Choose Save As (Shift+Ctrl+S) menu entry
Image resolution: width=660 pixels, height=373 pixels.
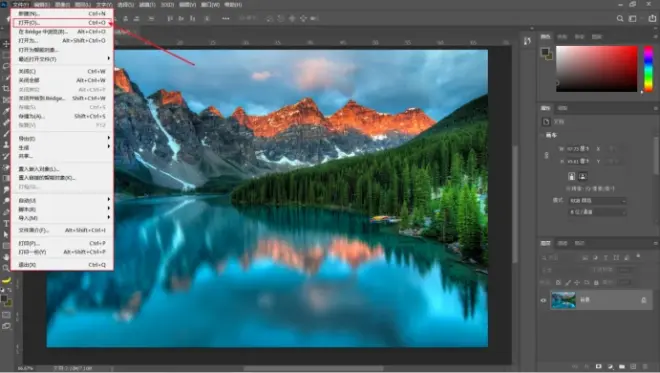coord(62,116)
